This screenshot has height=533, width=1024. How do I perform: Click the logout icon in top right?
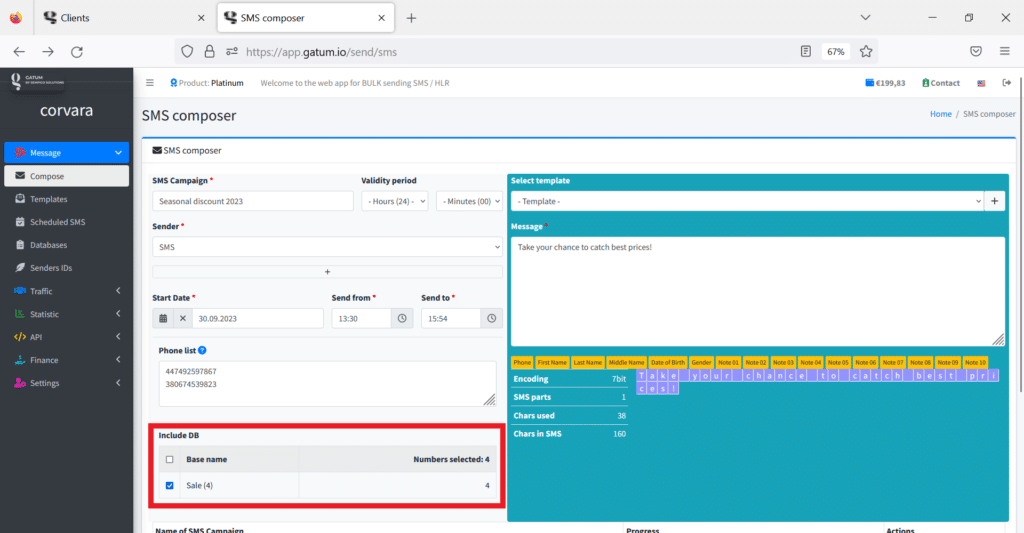tap(1006, 83)
